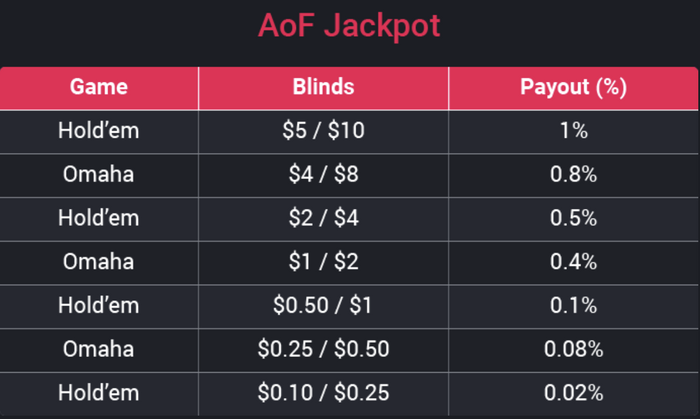Click the $0.50 / $1 blinds cell

pyautogui.click(x=323, y=306)
